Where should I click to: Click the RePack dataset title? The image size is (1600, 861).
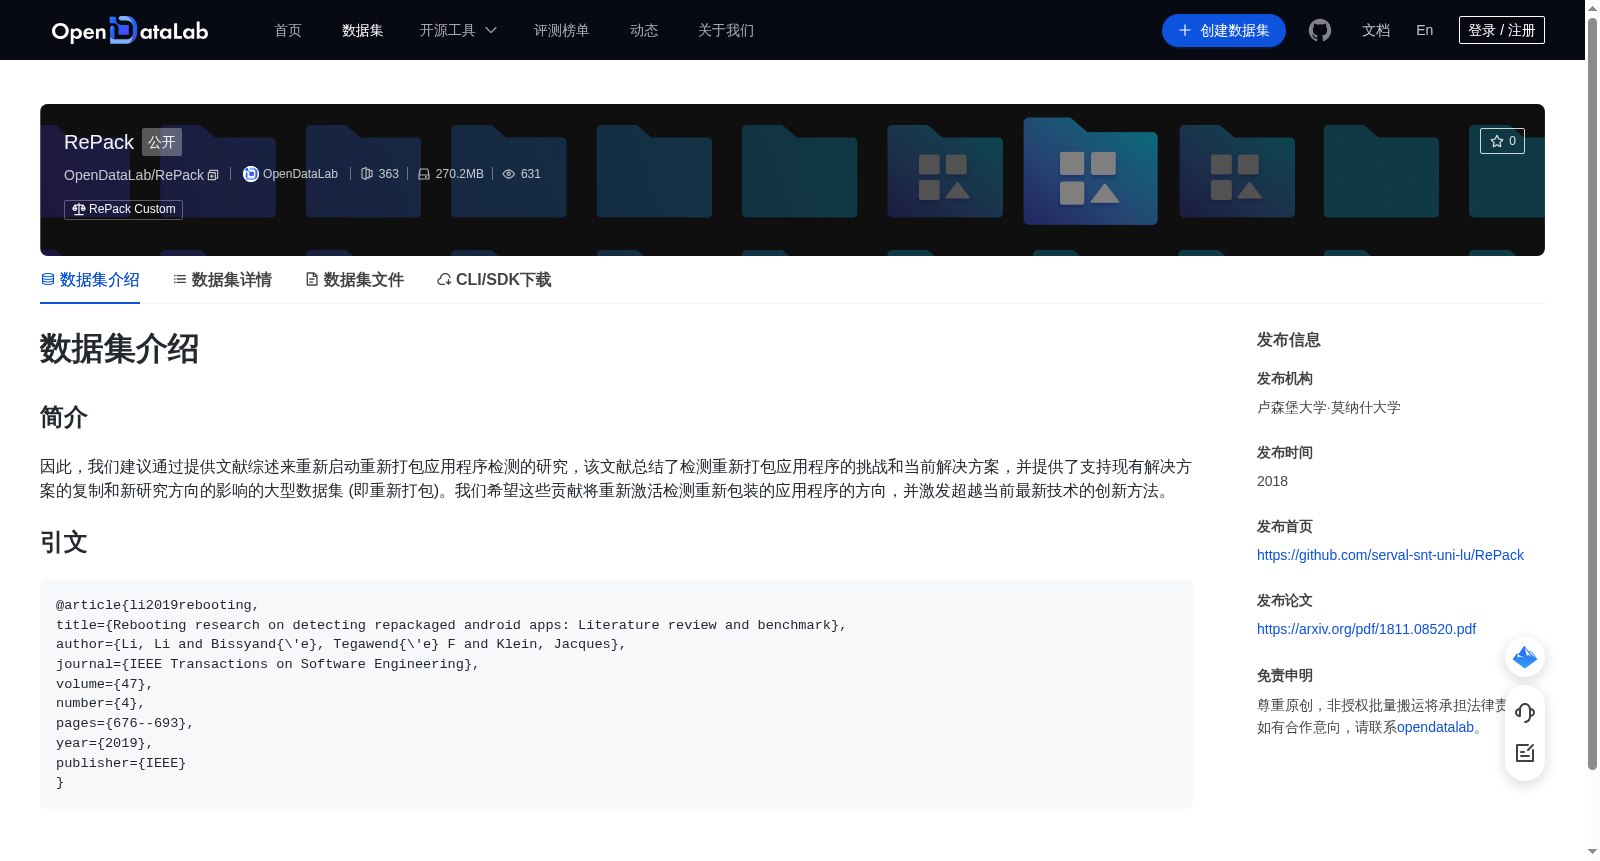[99, 142]
